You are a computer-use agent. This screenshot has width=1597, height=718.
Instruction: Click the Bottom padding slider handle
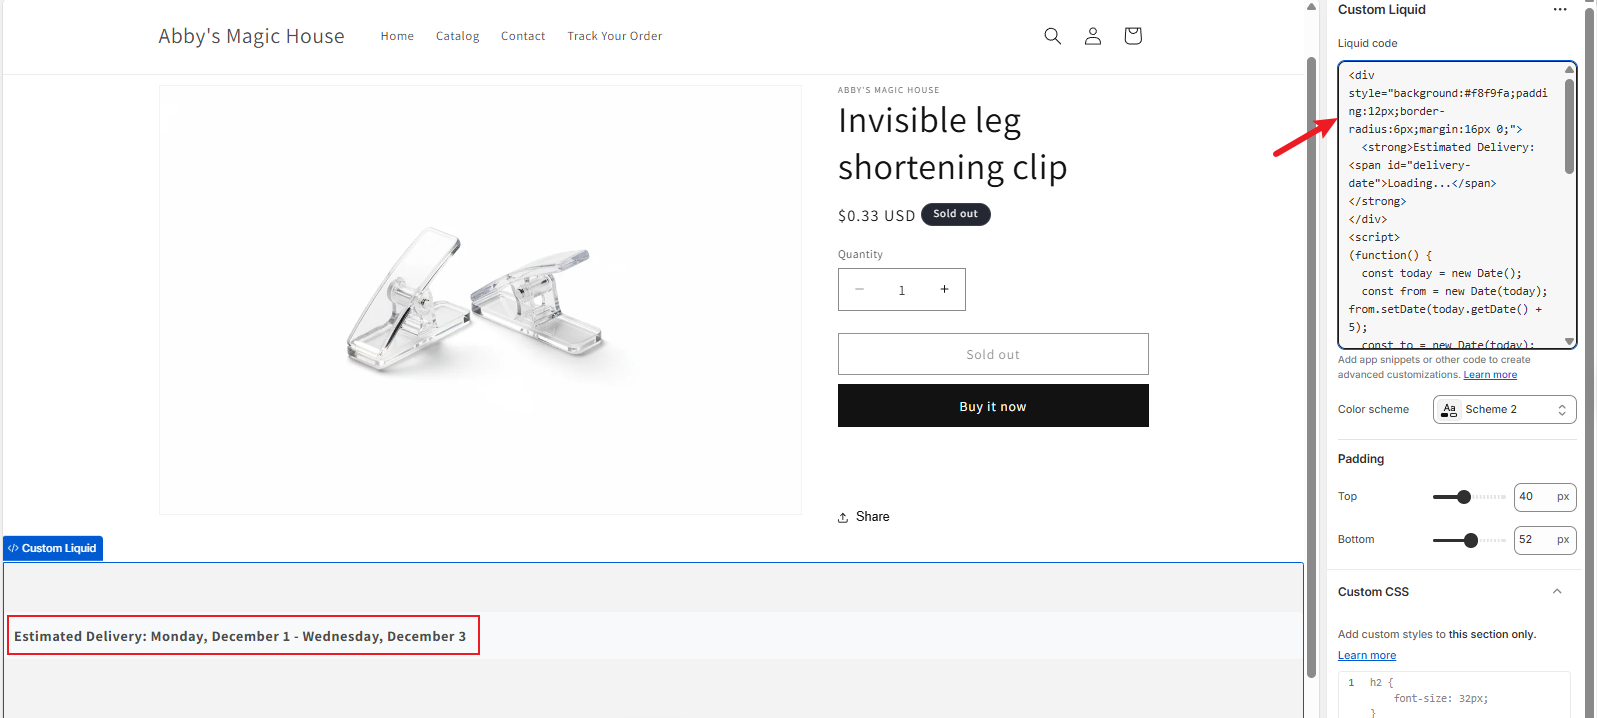tap(1470, 540)
